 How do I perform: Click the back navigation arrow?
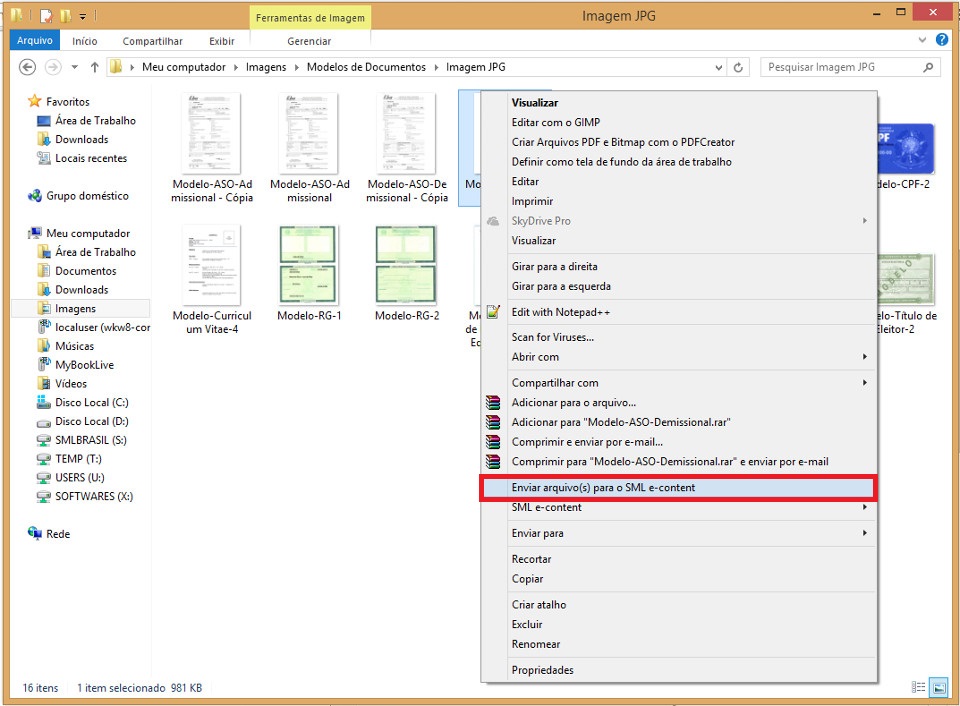[x=28, y=67]
